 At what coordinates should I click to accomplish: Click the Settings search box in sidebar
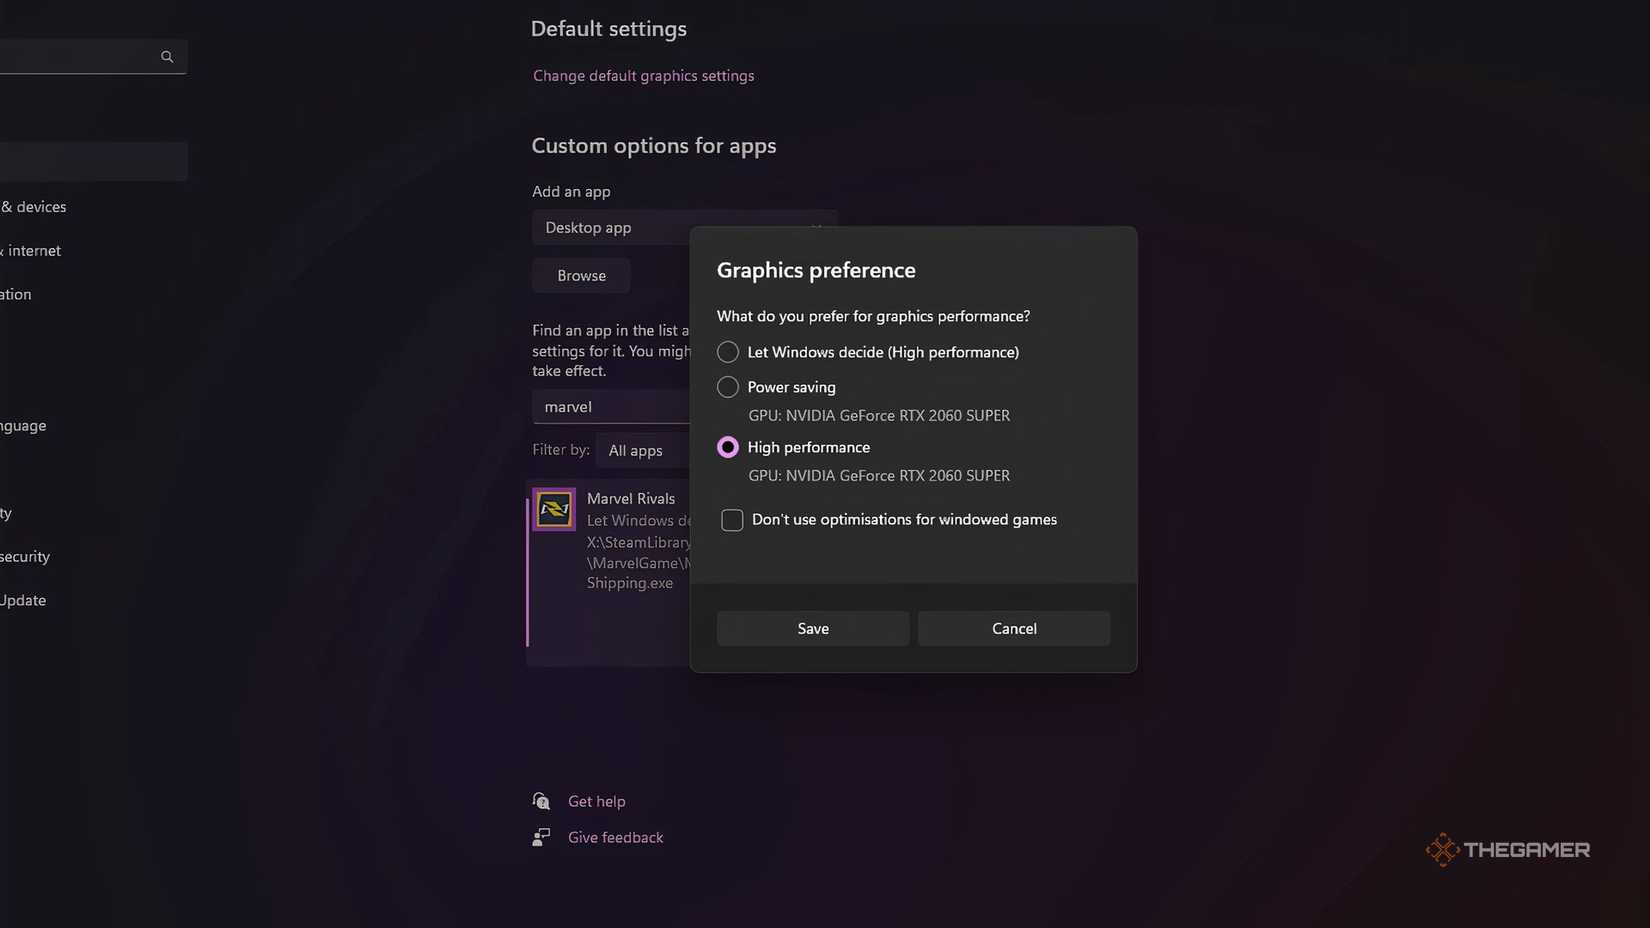(92, 57)
